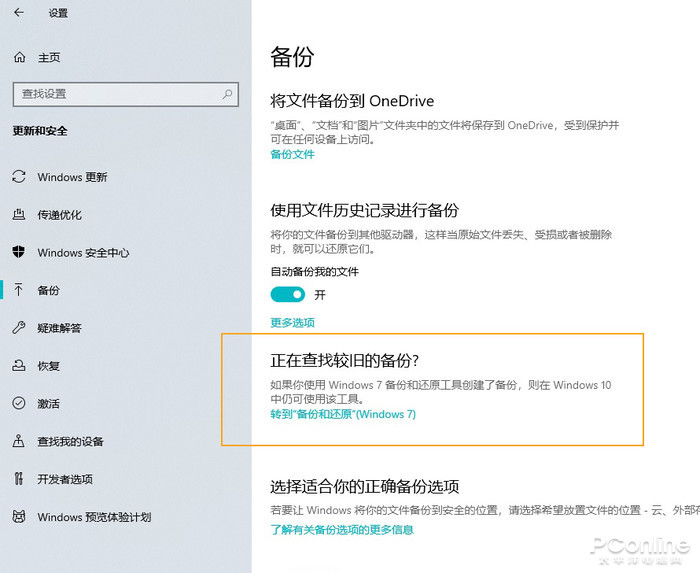
Task: Click the 激活 checkmark circle icon
Action: (18, 404)
